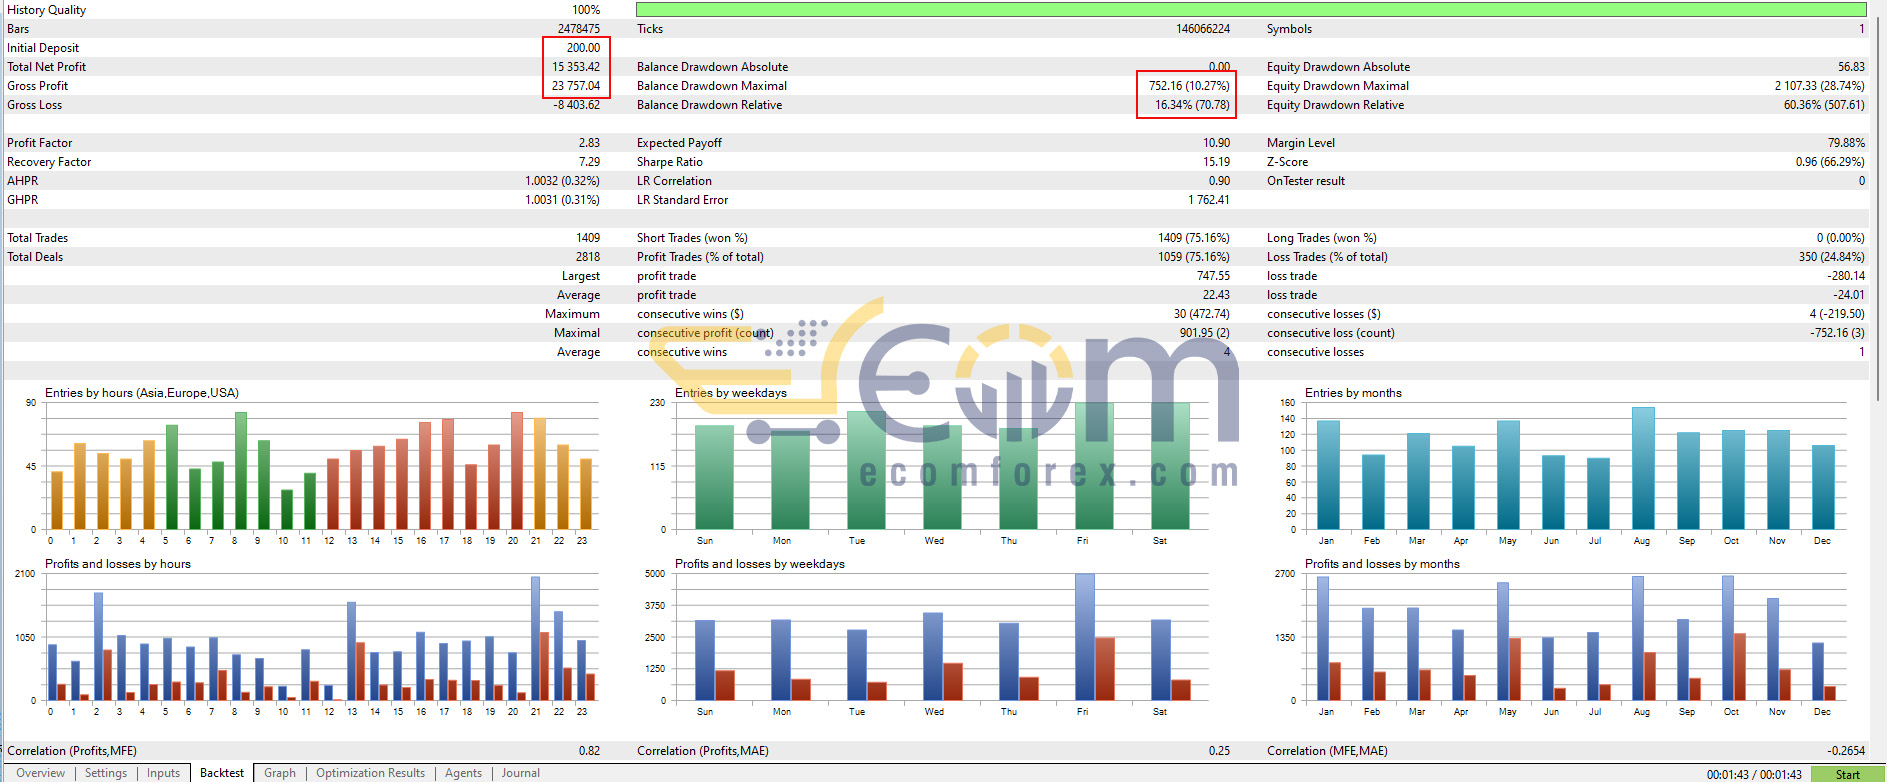Screen dimensions: 1888x782
Task: Click the Balance Drawdown Maximal value 752.16 (10.27%)
Action: pyautogui.click(x=1189, y=86)
